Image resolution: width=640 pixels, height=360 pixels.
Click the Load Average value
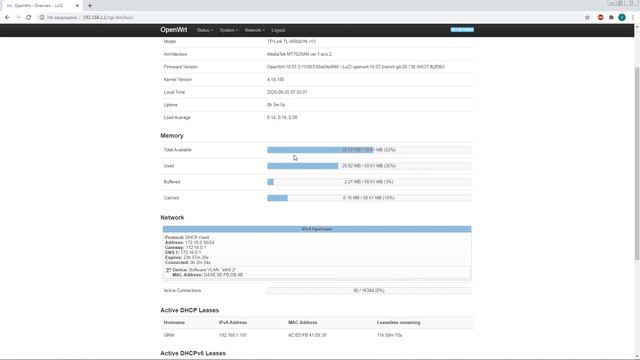point(282,118)
